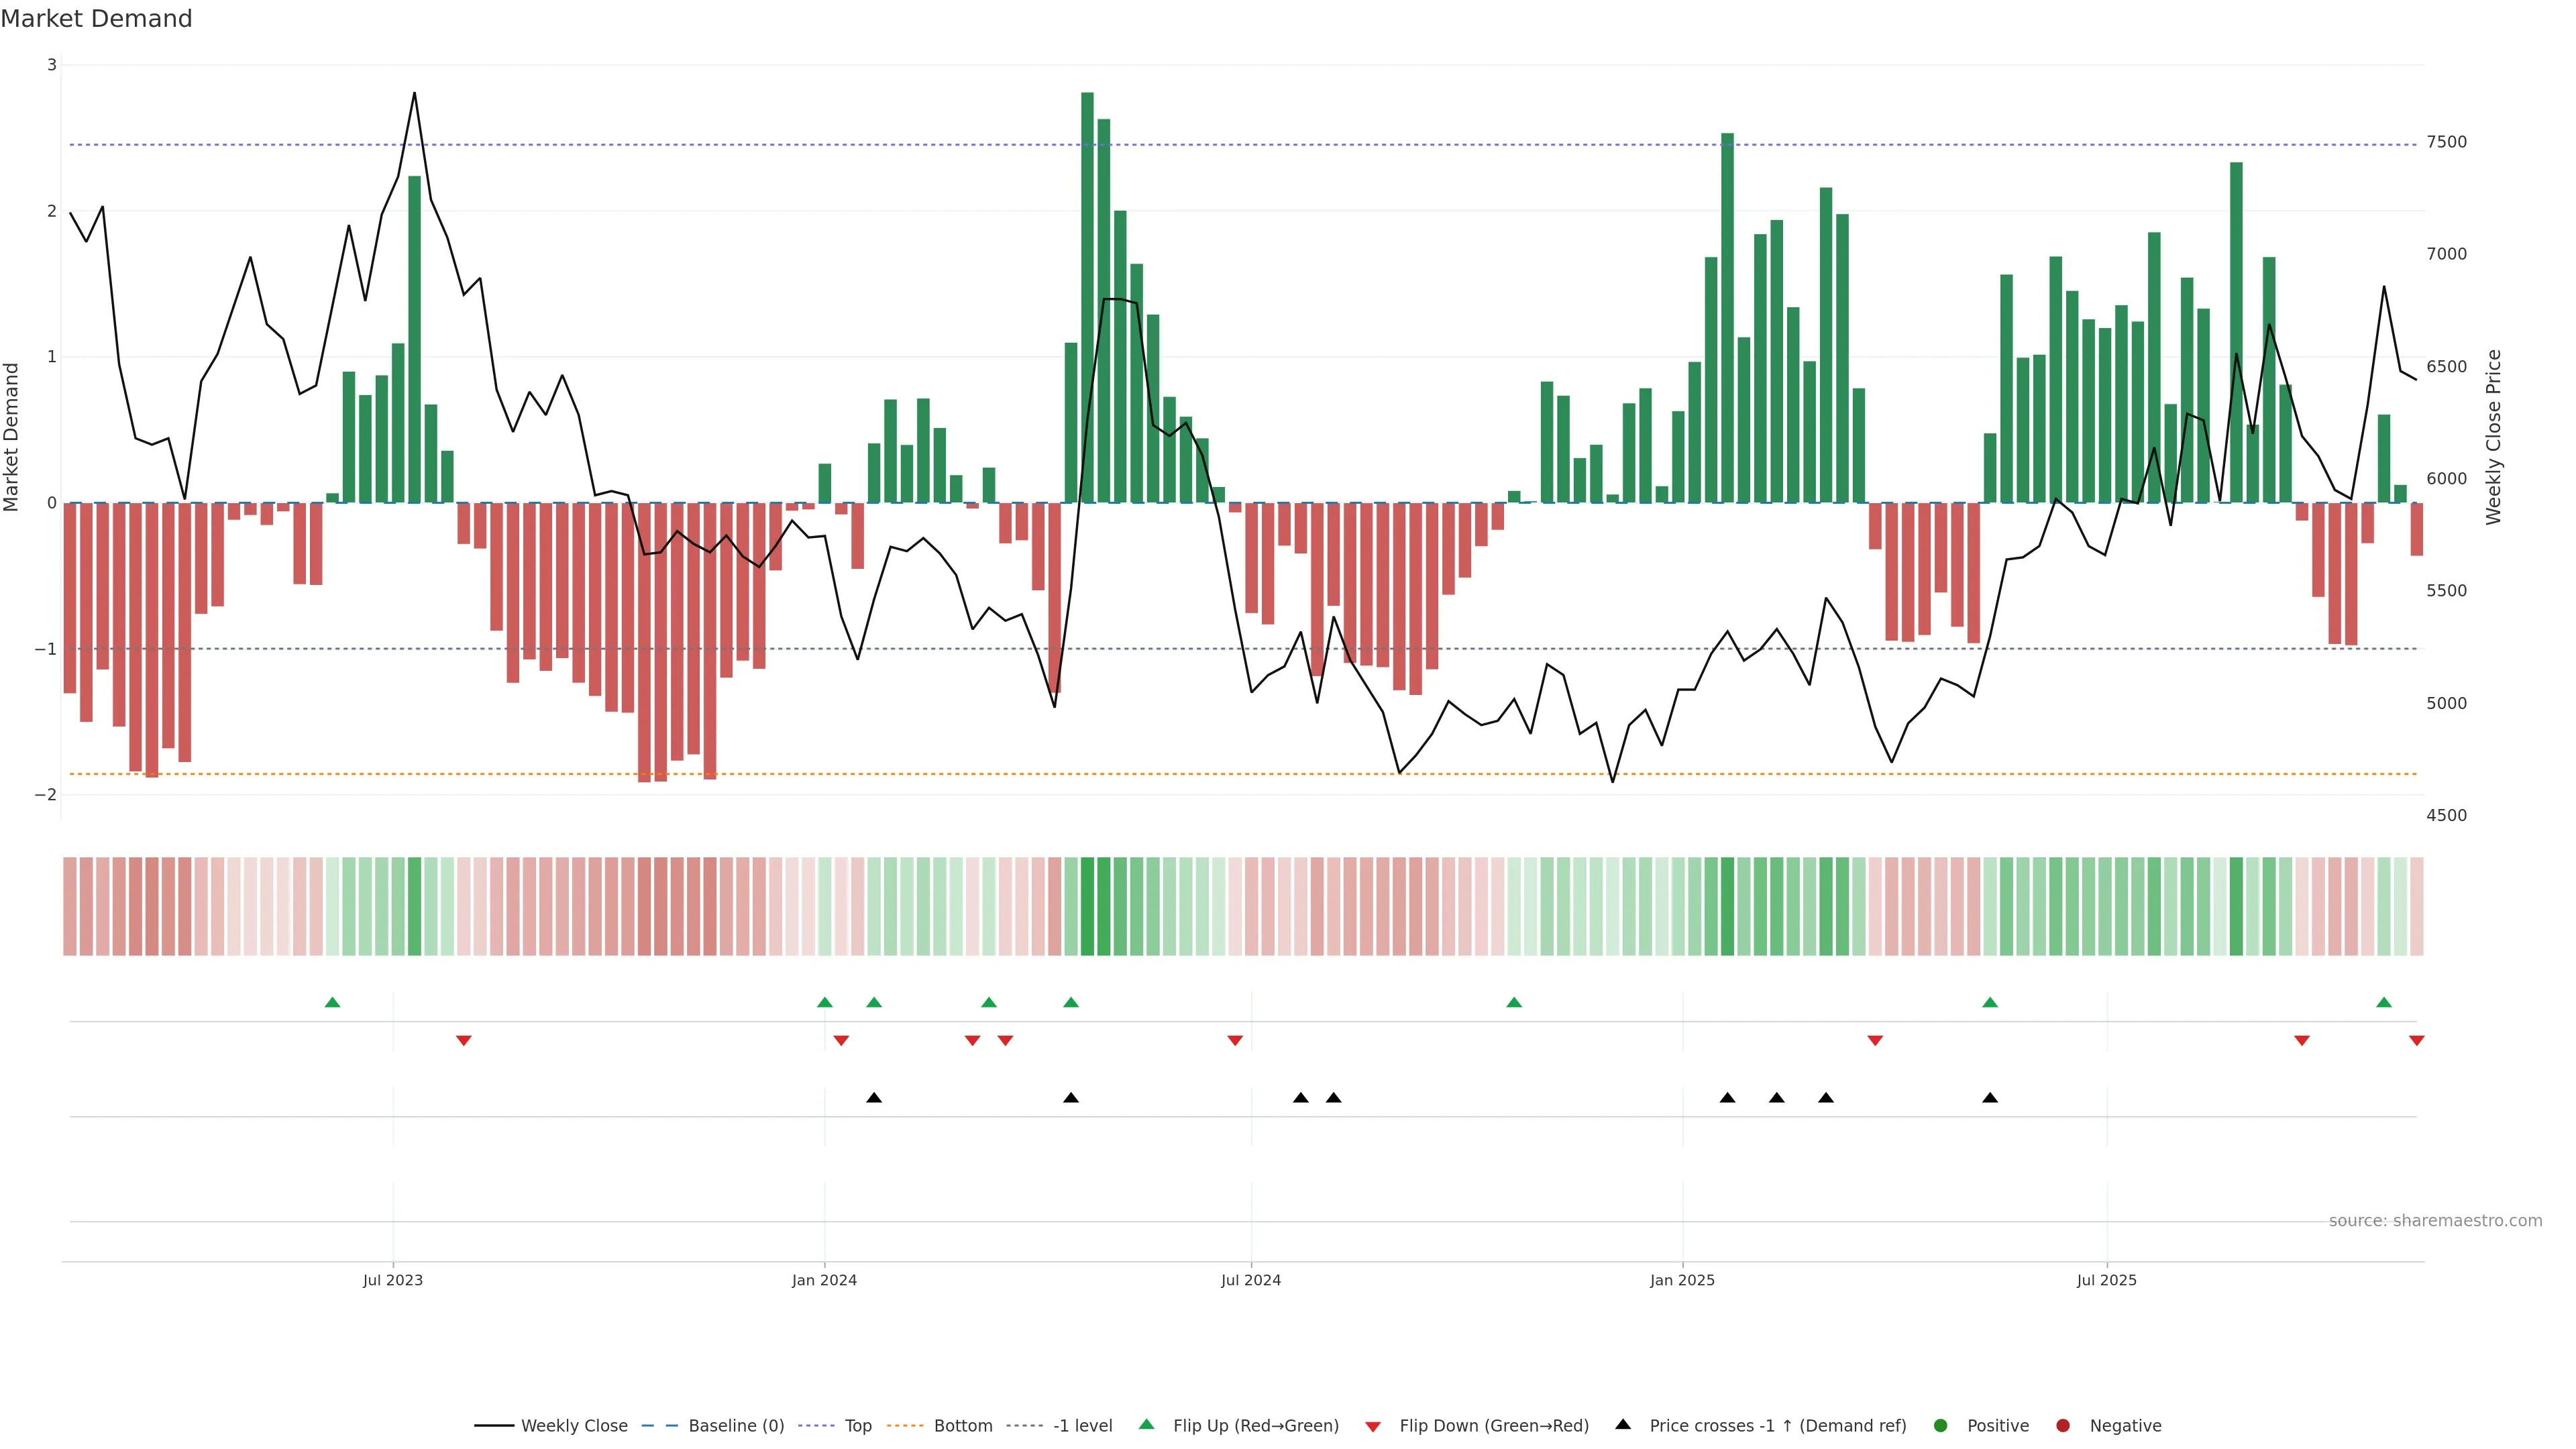
Task: Click the first green flip-up triangle marker
Action: [x=333, y=1002]
